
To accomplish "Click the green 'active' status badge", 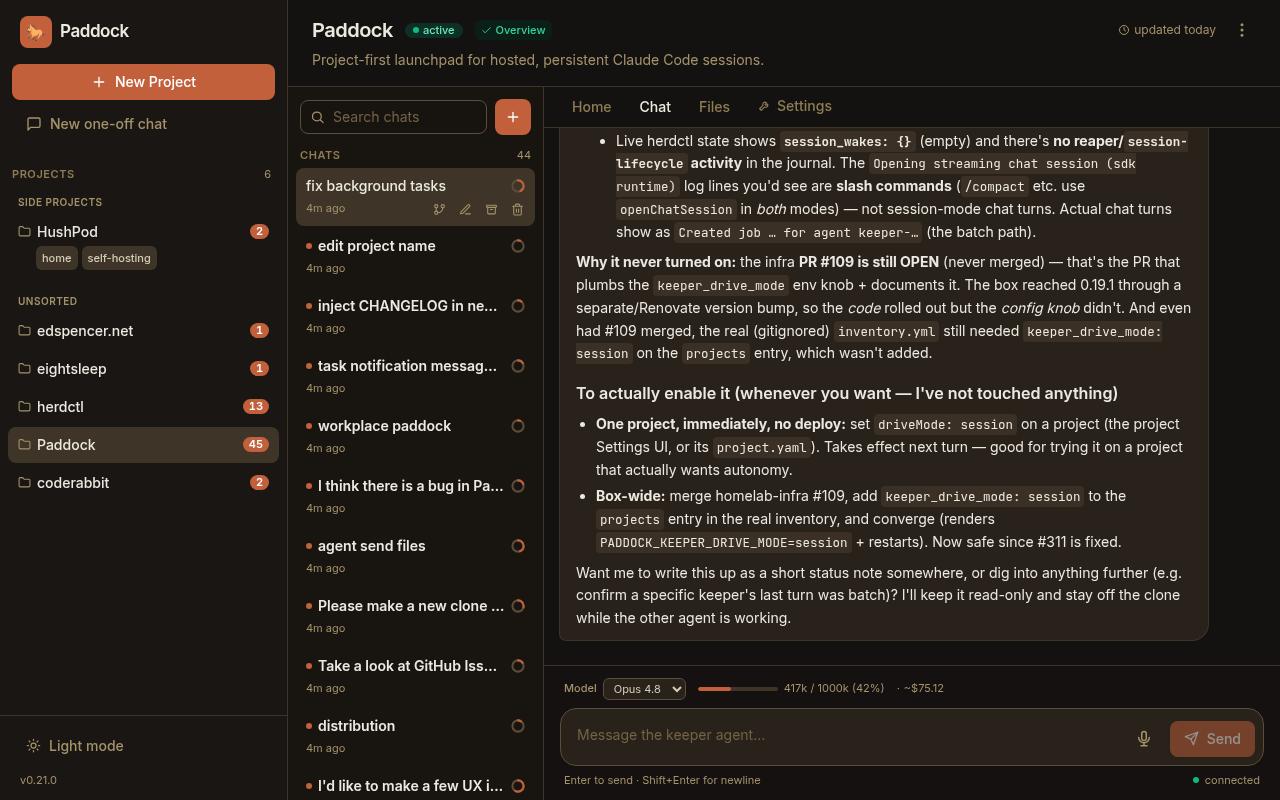I will 434,30.
